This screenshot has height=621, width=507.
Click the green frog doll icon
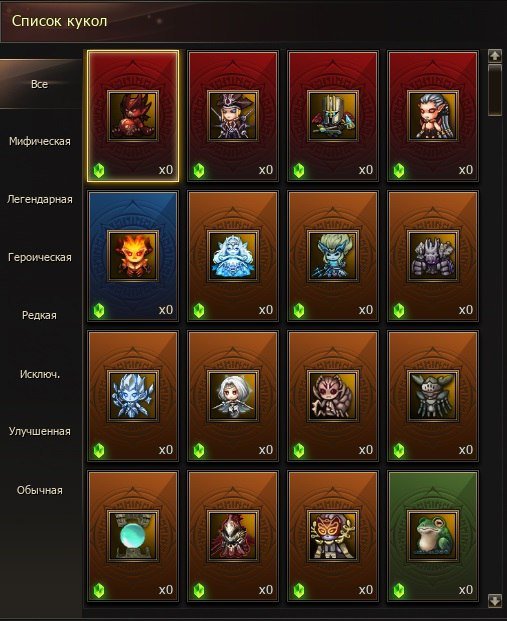[x=433, y=536]
